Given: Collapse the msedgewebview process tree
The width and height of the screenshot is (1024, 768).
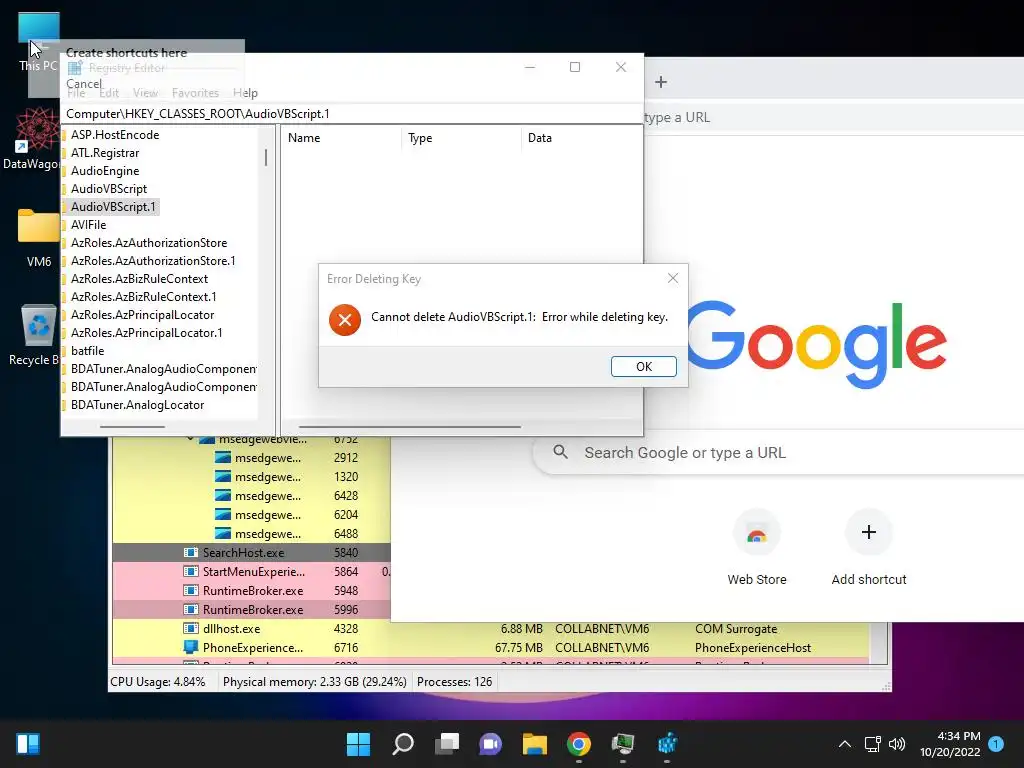Looking at the screenshot, I should coord(189,440).
